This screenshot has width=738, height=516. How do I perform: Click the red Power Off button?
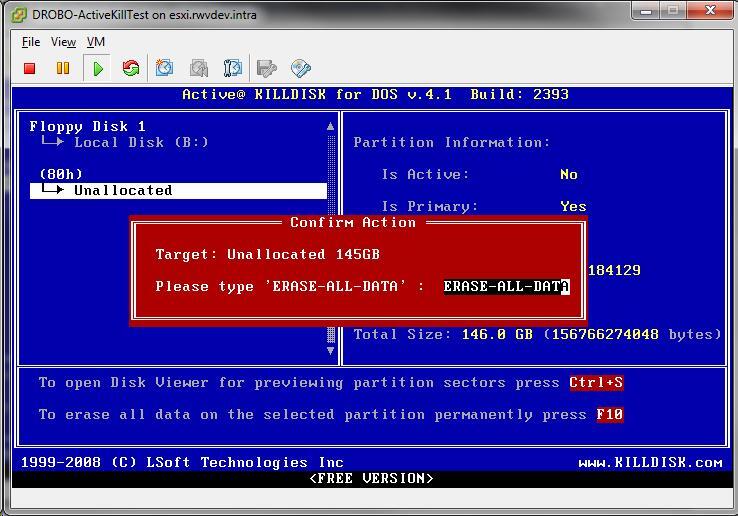click(x=30, y=69)
